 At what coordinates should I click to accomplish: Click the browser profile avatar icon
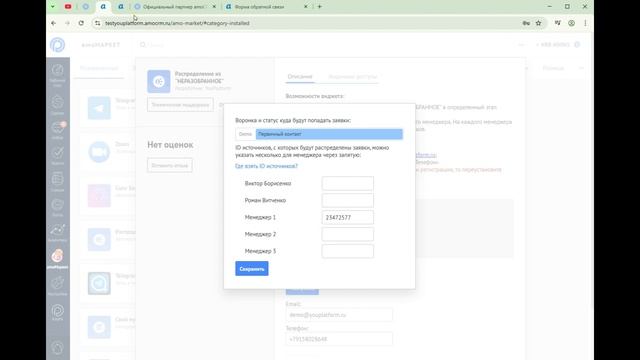pyautogui.click(x=571, y=23)
